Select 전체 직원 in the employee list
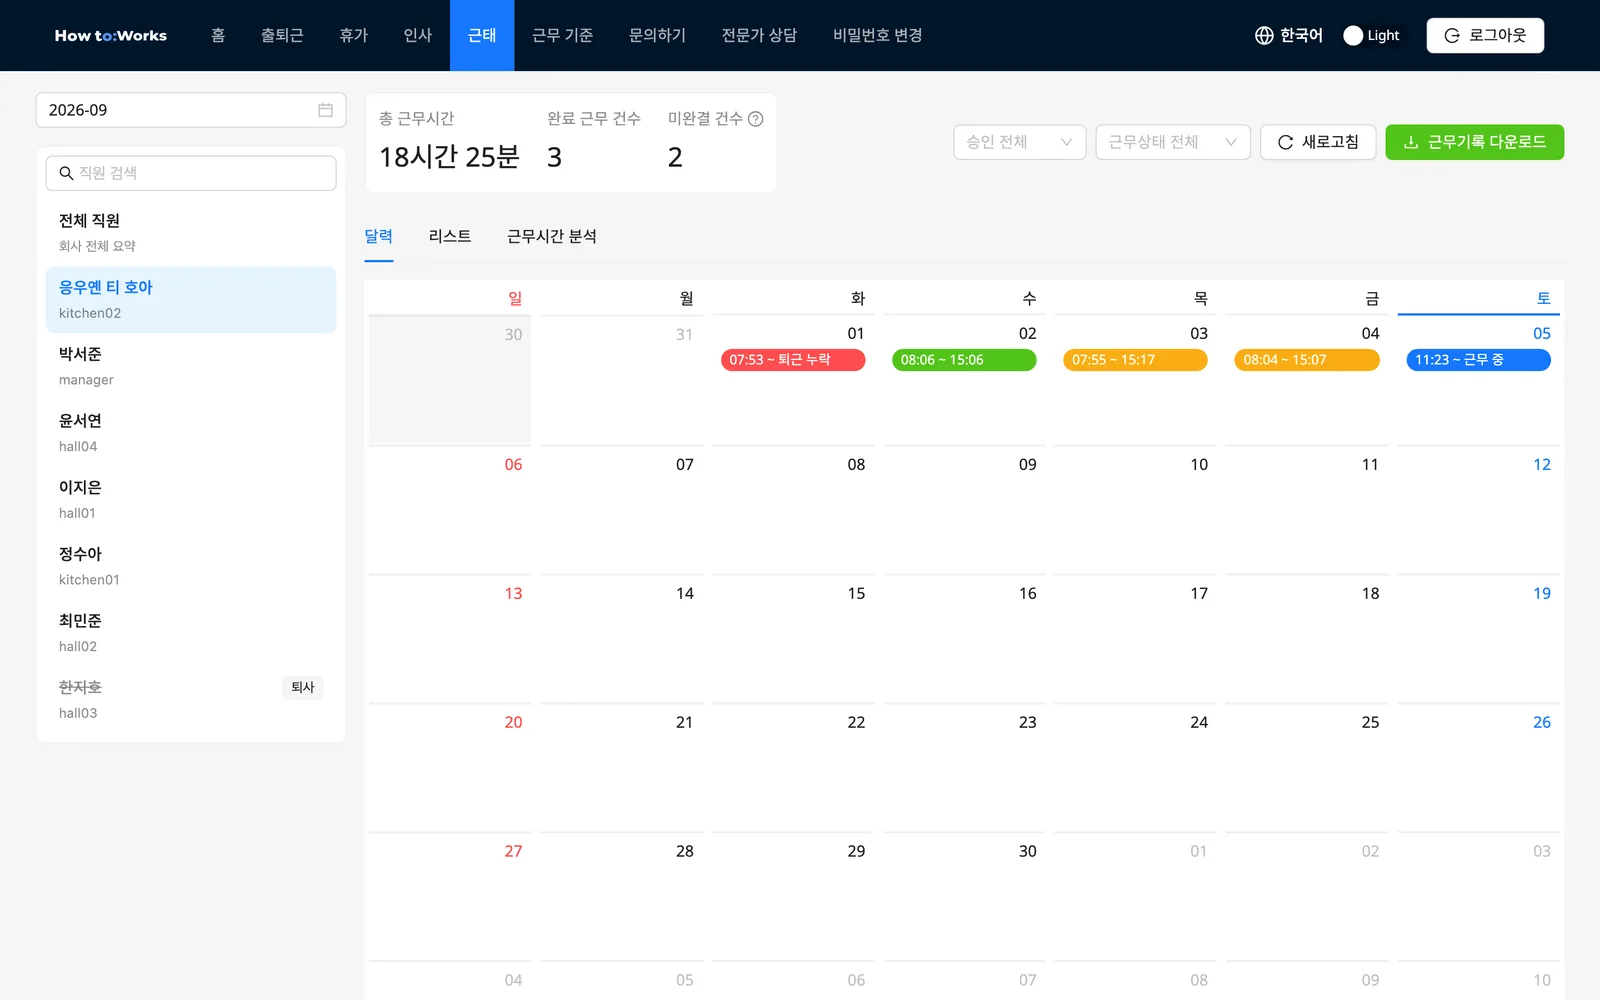The image size is (1600, 1000). 191,232
